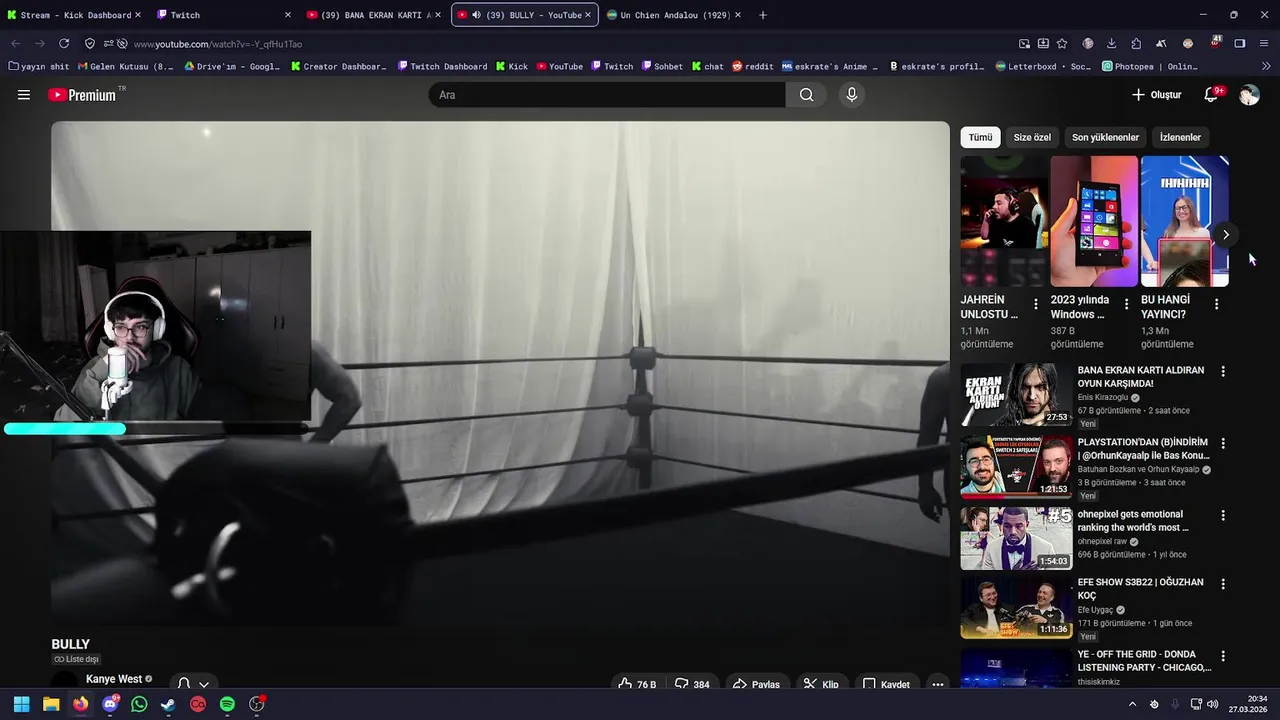Image resolution: width=1280 pixels, height=720 pixels.
Task: Switch to Un Chien Andalou (1929) tab
Action: click(x=674, y=15)
